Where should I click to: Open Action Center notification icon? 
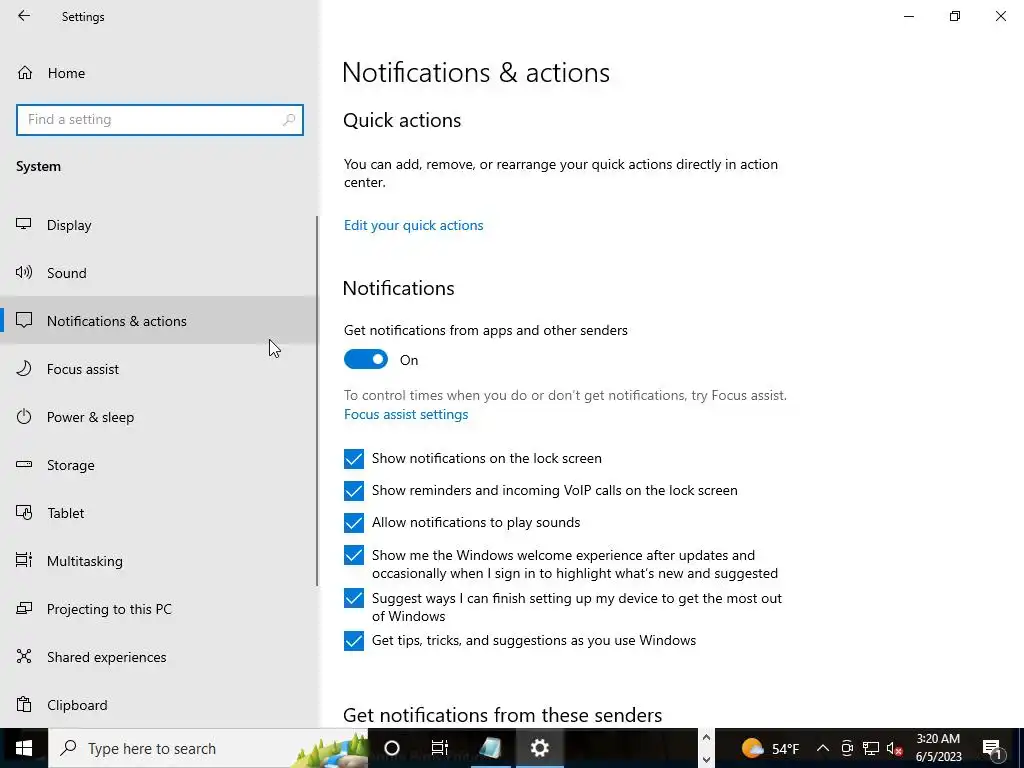click(993, 748)
